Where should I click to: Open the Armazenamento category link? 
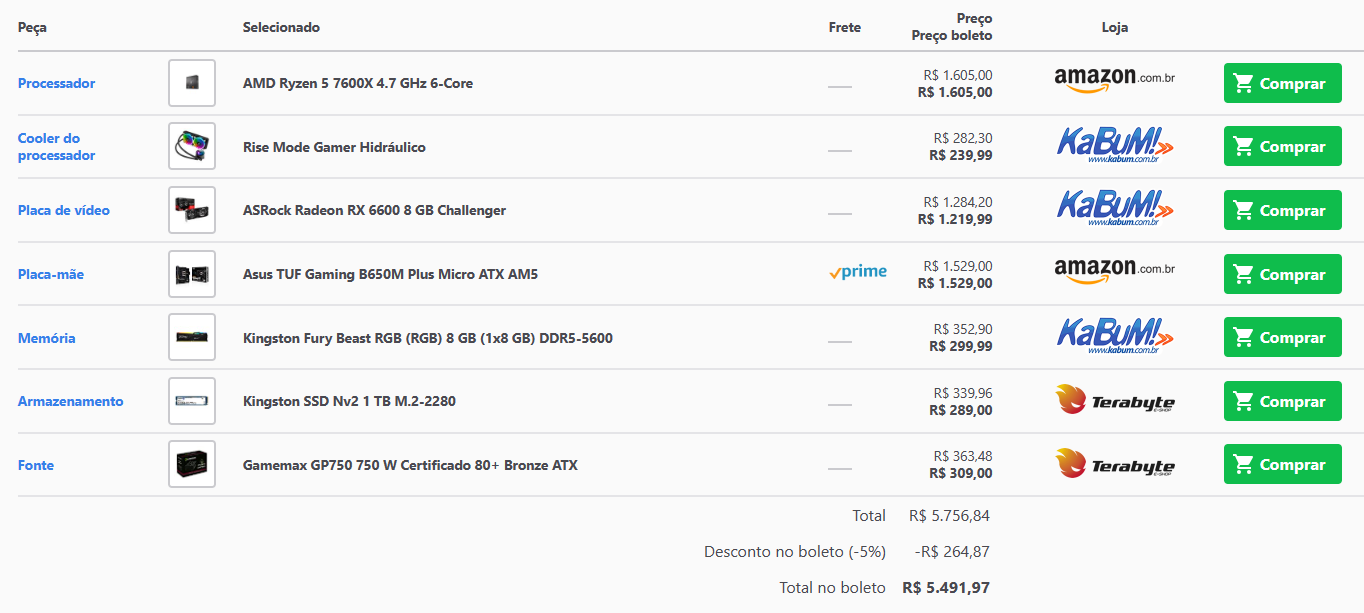[71, 401]
